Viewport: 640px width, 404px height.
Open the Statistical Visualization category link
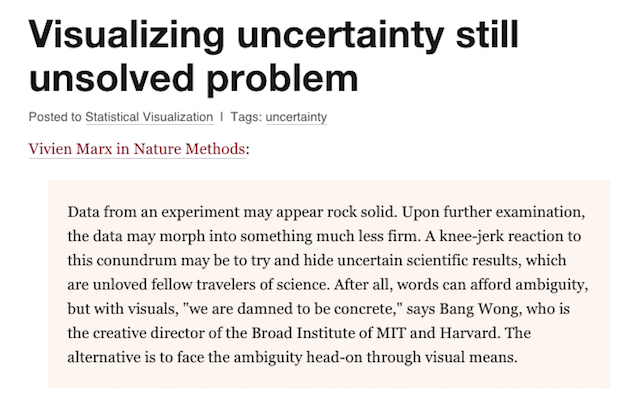point(149,117)
